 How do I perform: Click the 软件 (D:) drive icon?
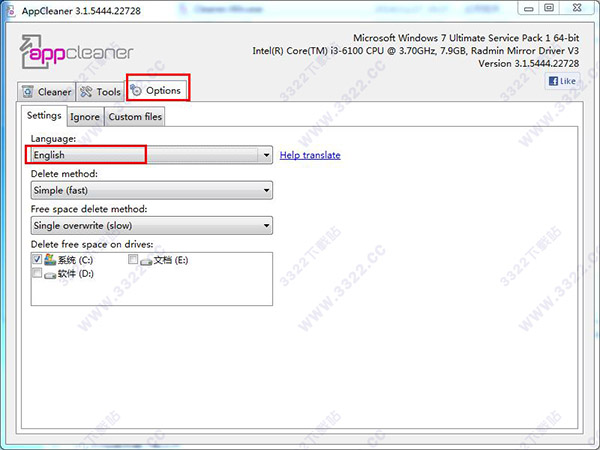pyautogui.click(x=50, y=275)
